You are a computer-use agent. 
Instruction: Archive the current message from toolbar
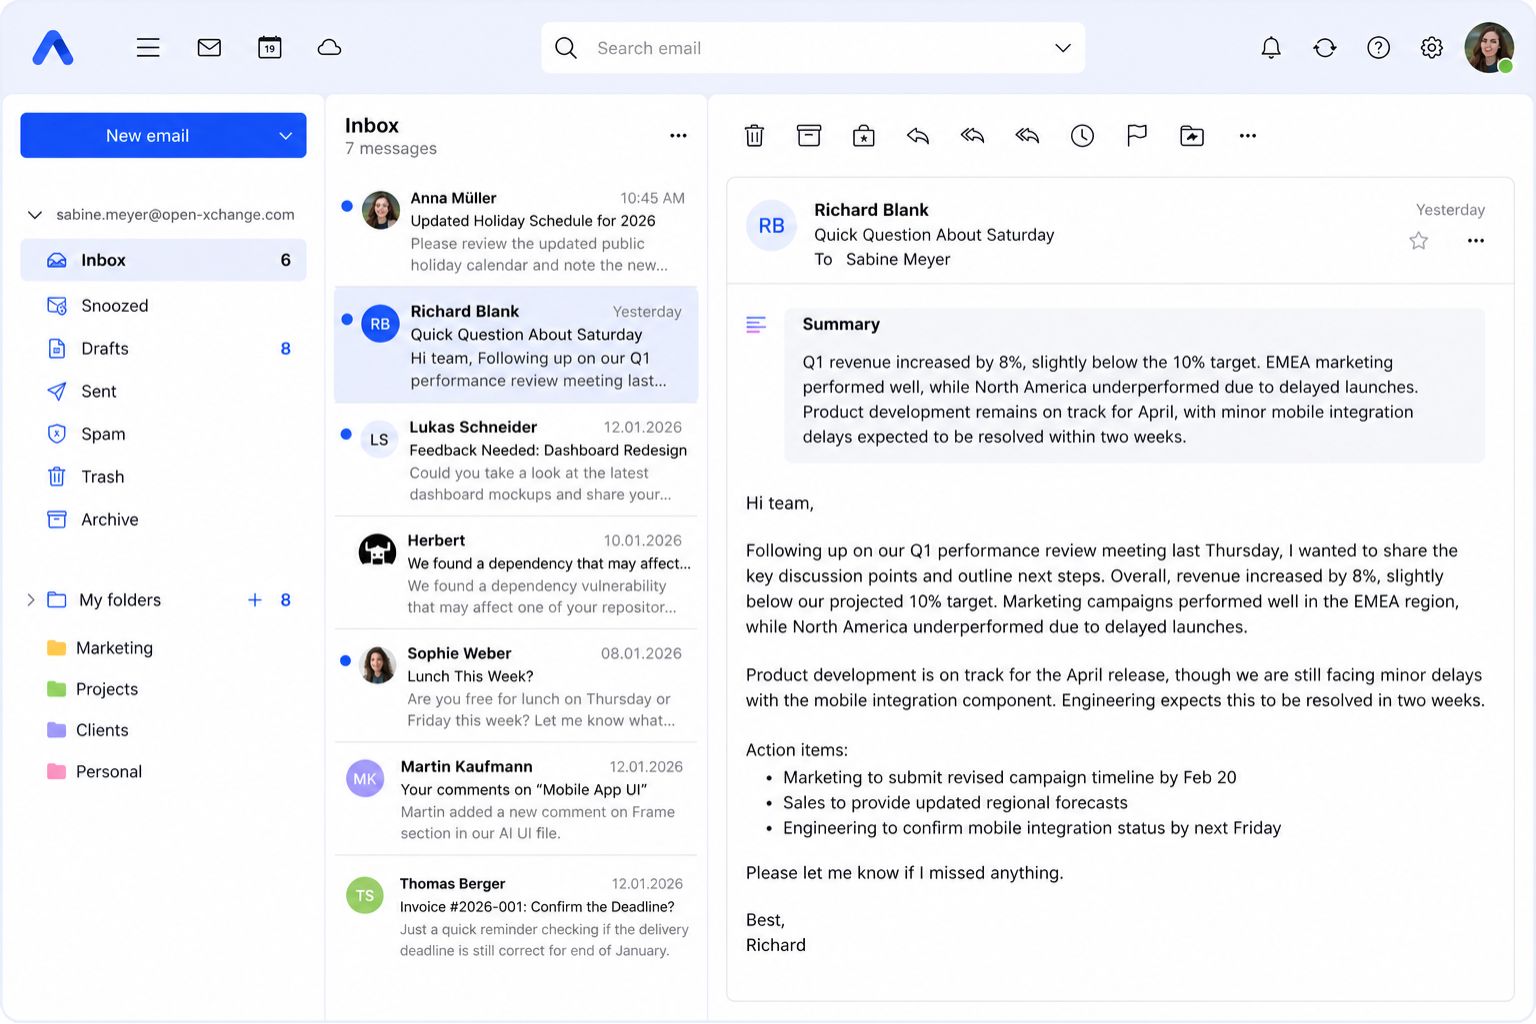tap(809, 136)
